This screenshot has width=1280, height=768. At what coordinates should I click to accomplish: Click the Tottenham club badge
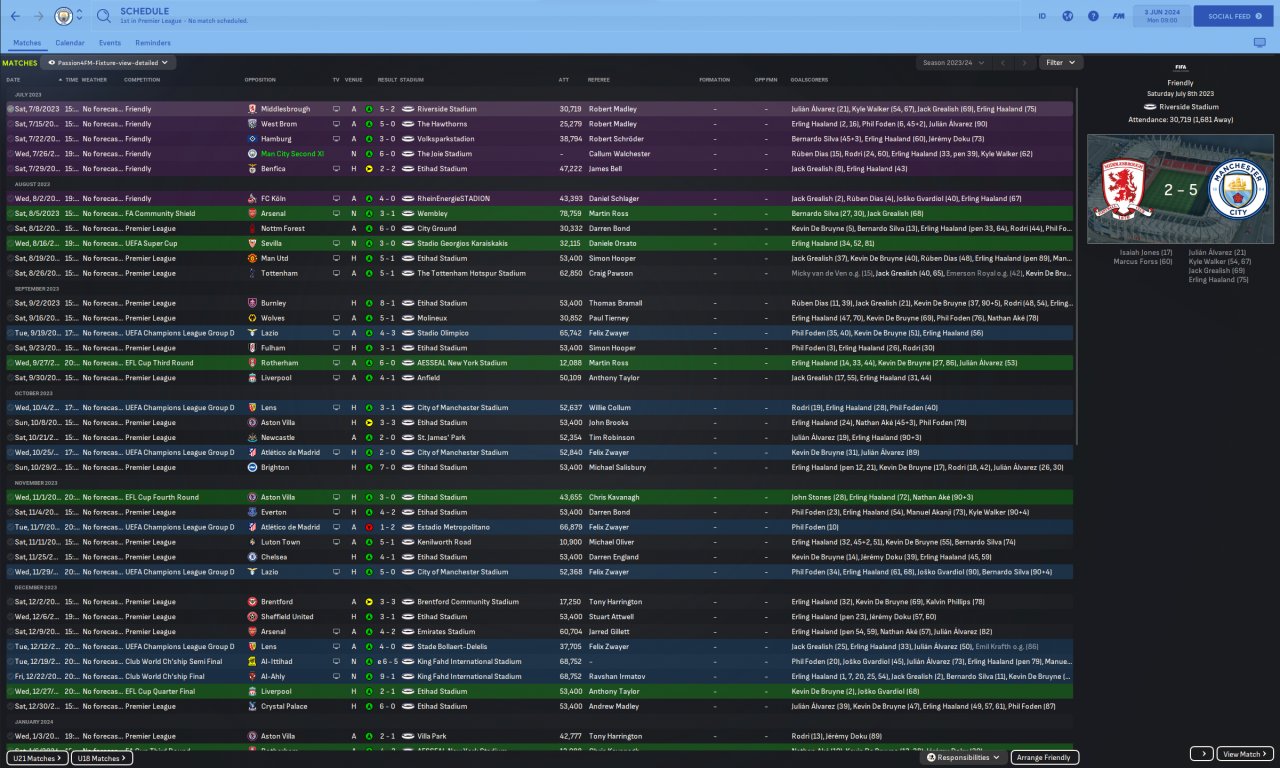pos(251,273)
